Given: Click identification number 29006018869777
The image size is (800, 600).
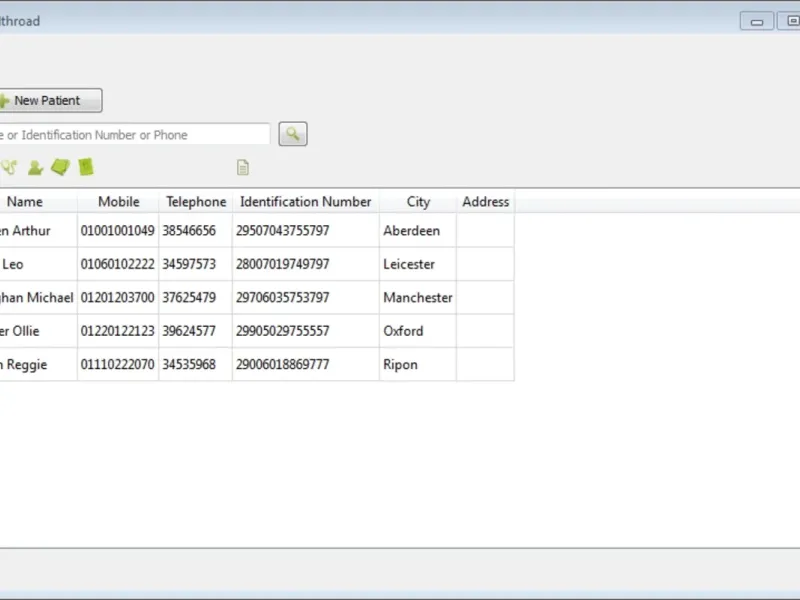Looking at the screenshot, I should click(282, 364).
